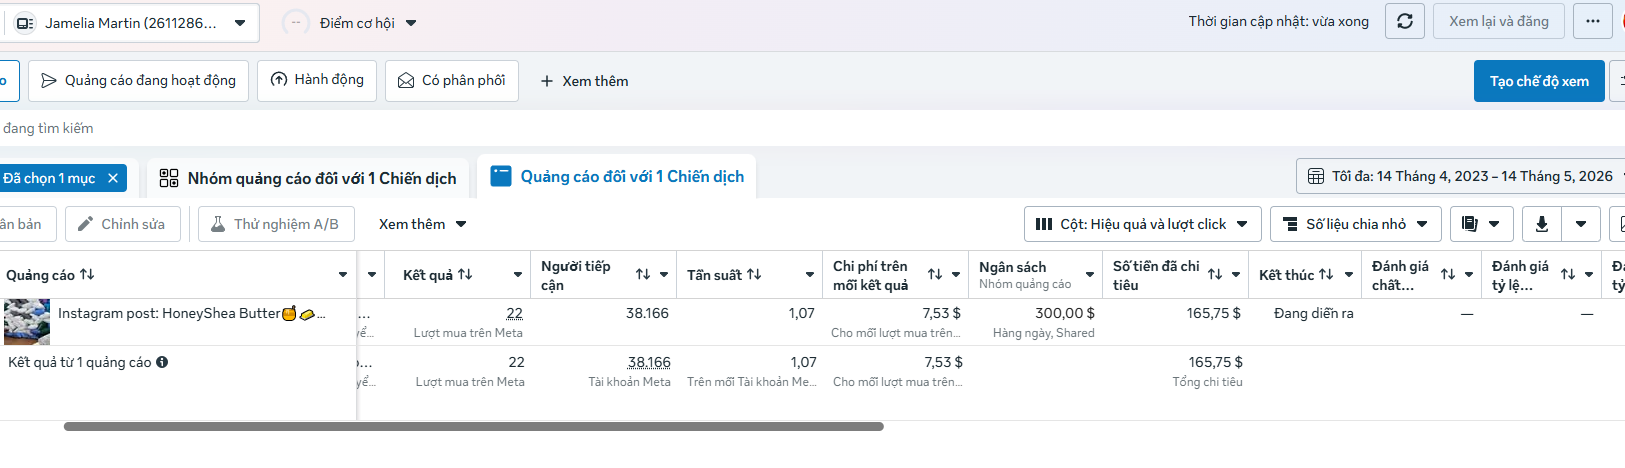Expand the export options arrow
The height and width of the screenshot is (468, 1625).
tap(1581, 224)
